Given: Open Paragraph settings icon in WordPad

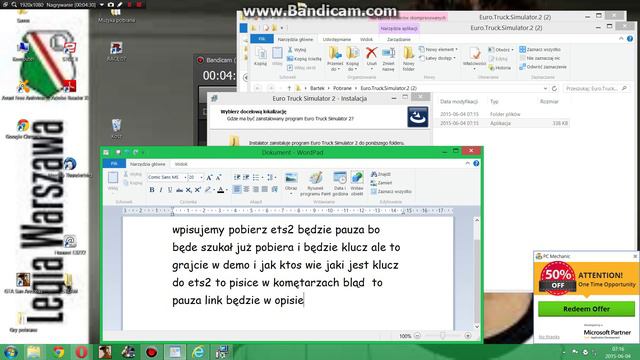Looking at the screenshot, I should [275, 189].
